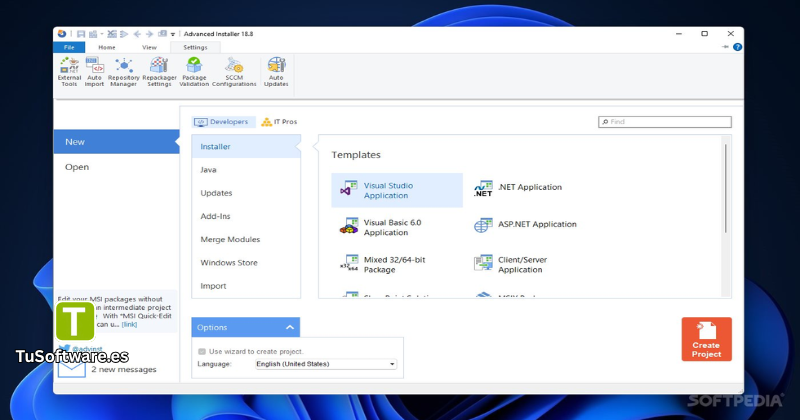Open the build options dropdown arrow
The image size is (800, 420).
pyautogui.click(x=102, y=34)
